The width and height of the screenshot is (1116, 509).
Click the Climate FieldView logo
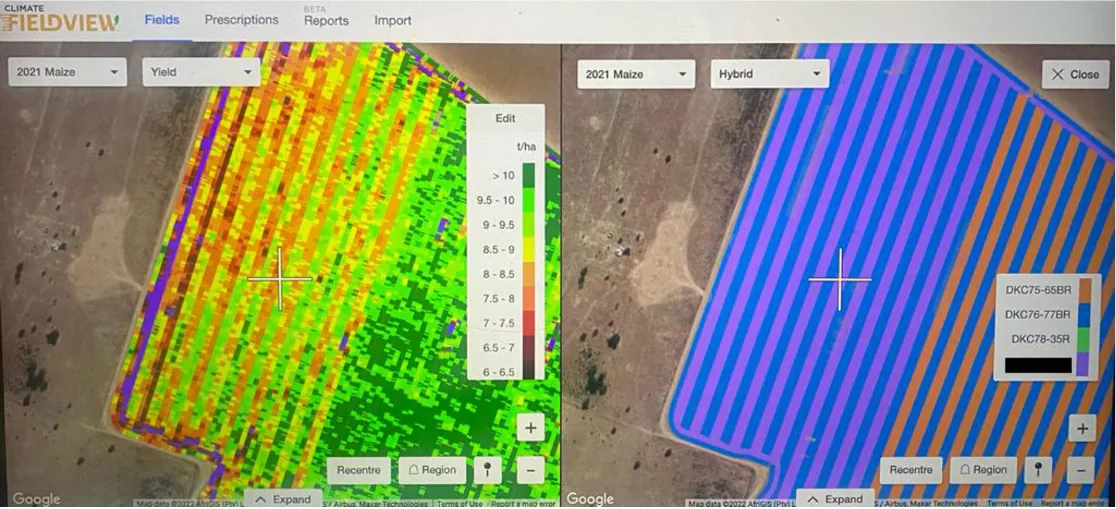pos(61,18)
